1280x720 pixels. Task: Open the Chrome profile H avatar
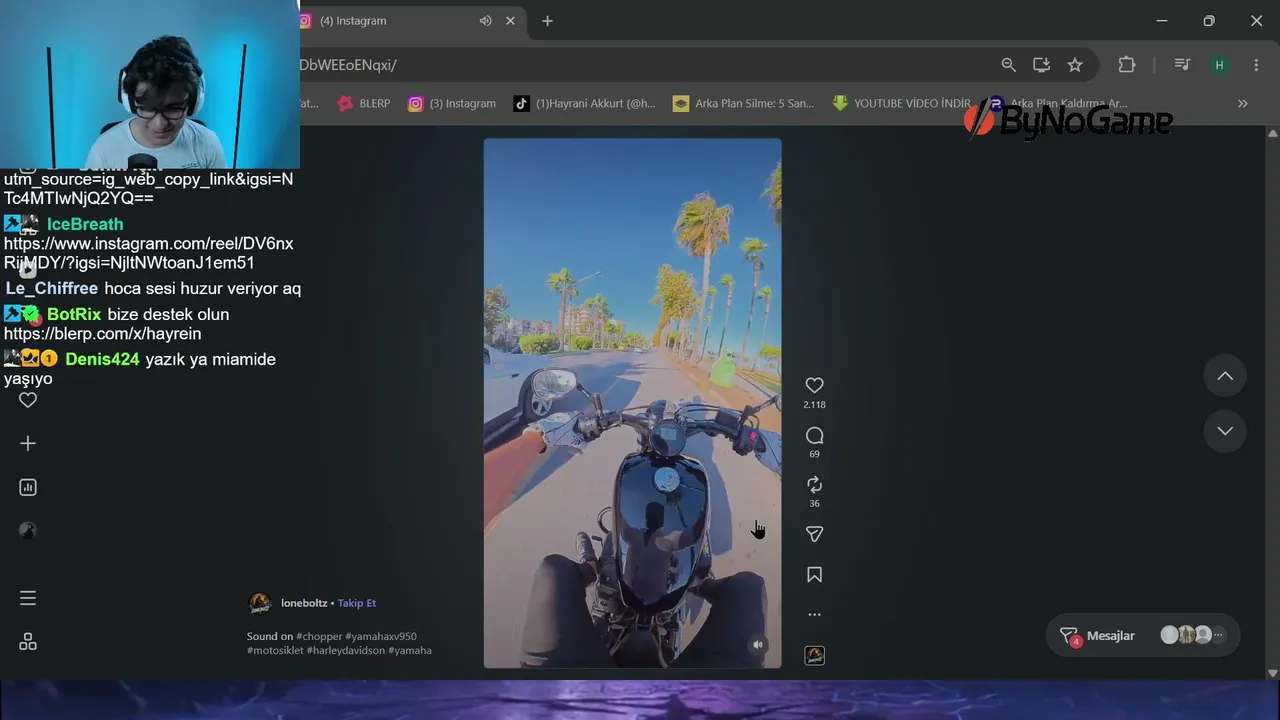click(1219, 65)
